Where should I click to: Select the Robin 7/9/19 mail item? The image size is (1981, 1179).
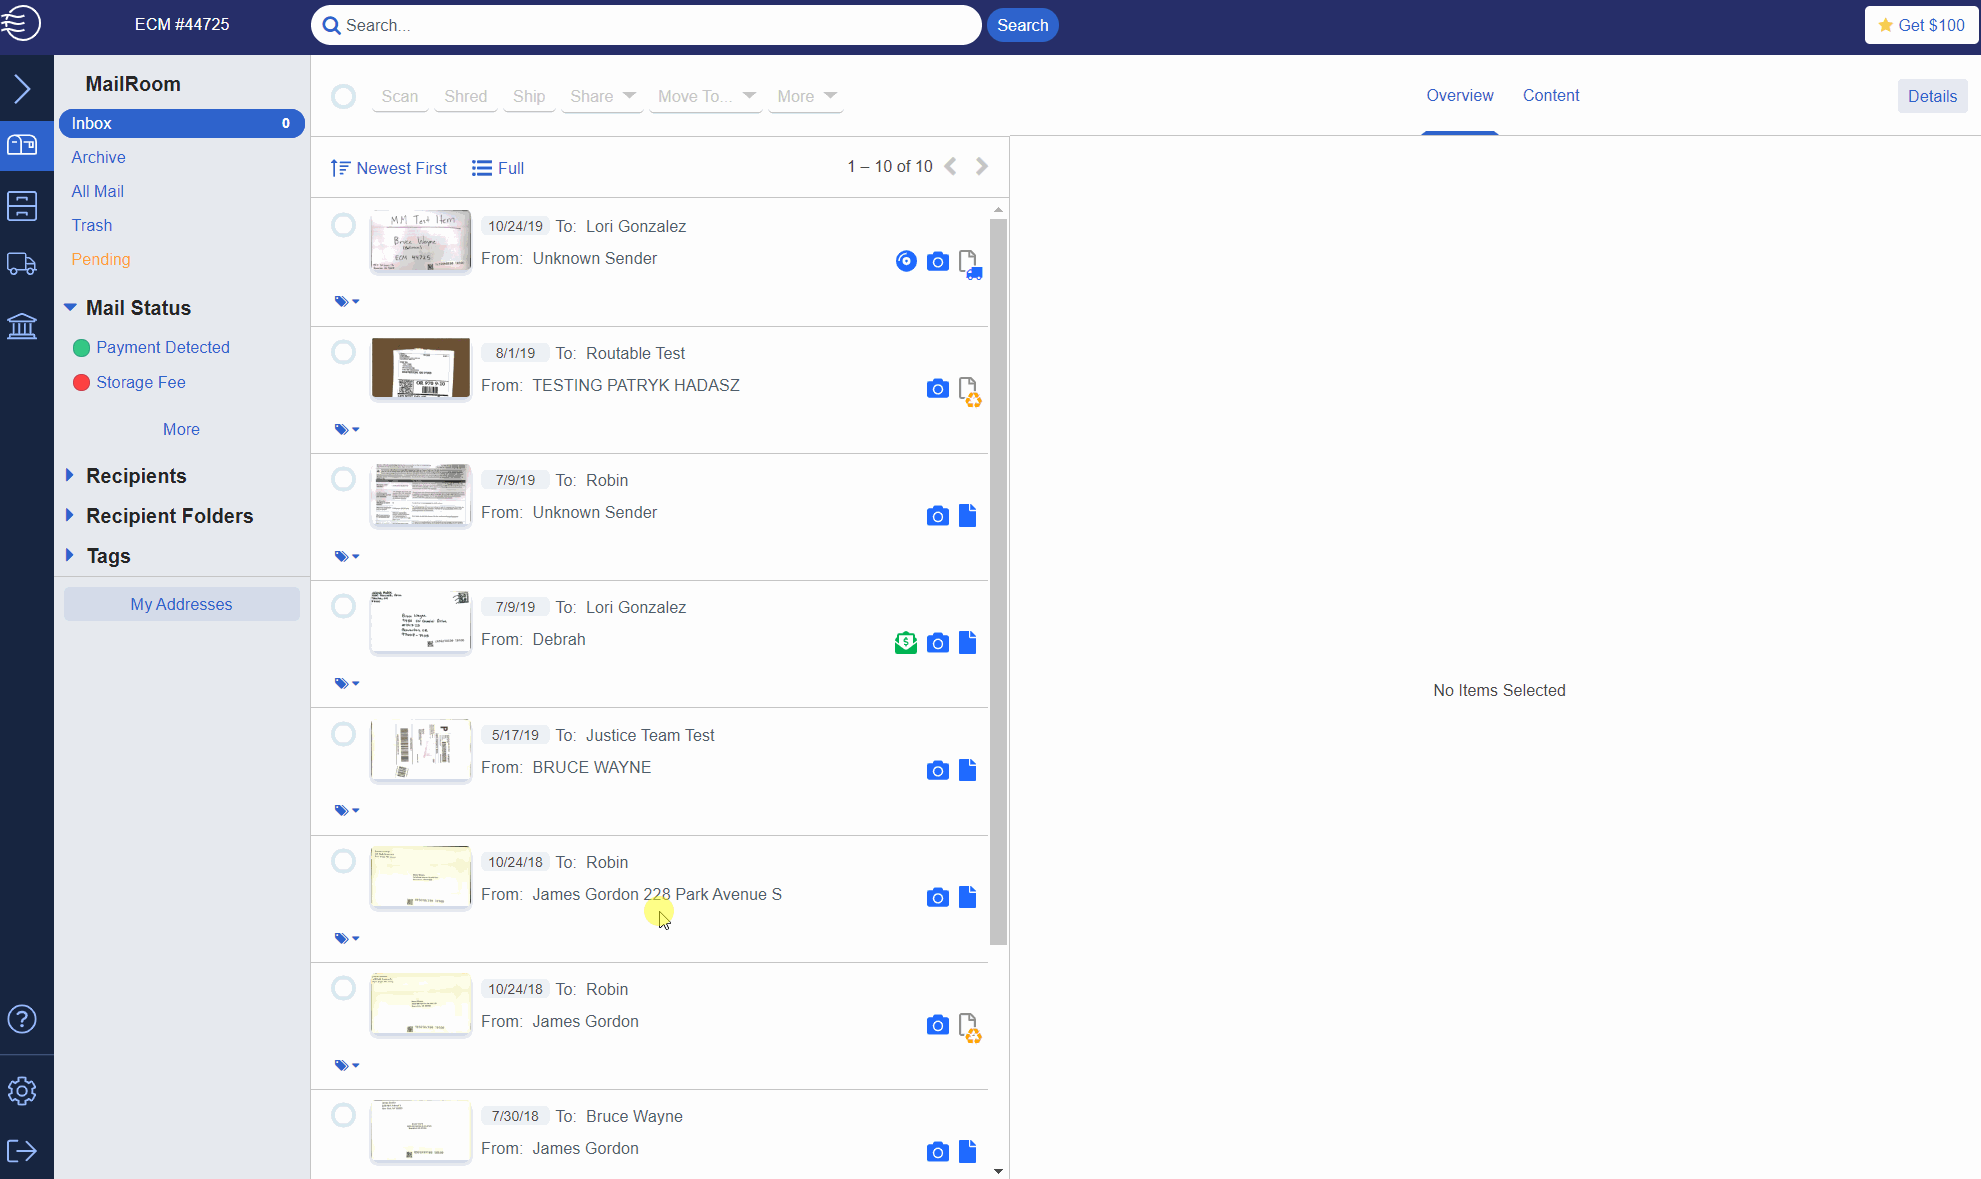(x=343, y=479)
